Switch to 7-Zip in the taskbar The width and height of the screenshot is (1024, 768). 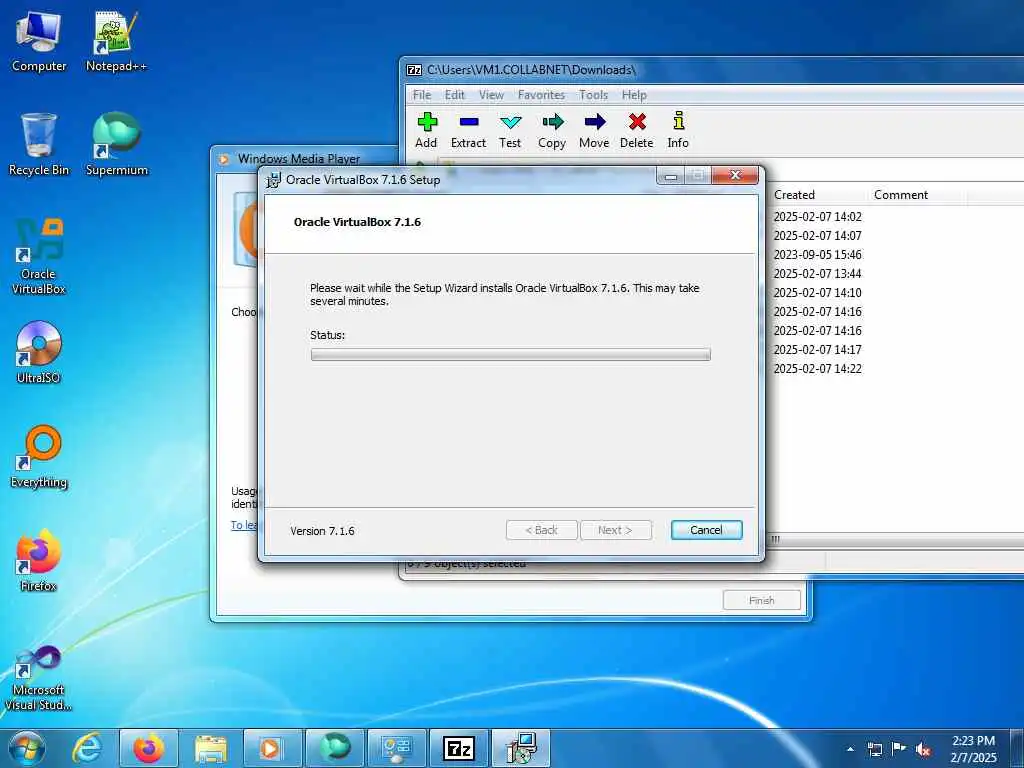pos(458,748)
